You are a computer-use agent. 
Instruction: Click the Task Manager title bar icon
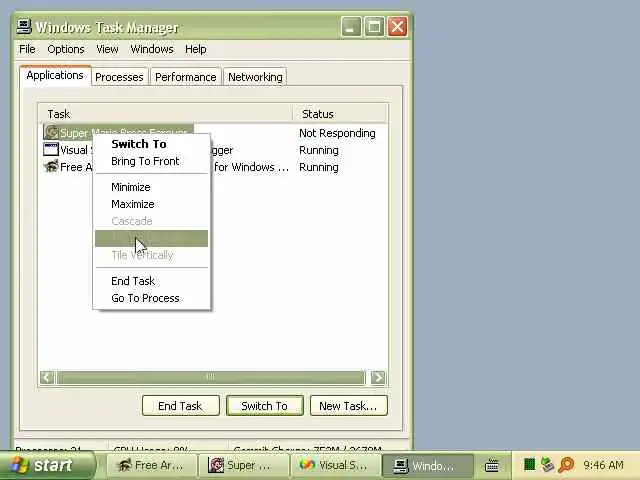pos(24,27)
